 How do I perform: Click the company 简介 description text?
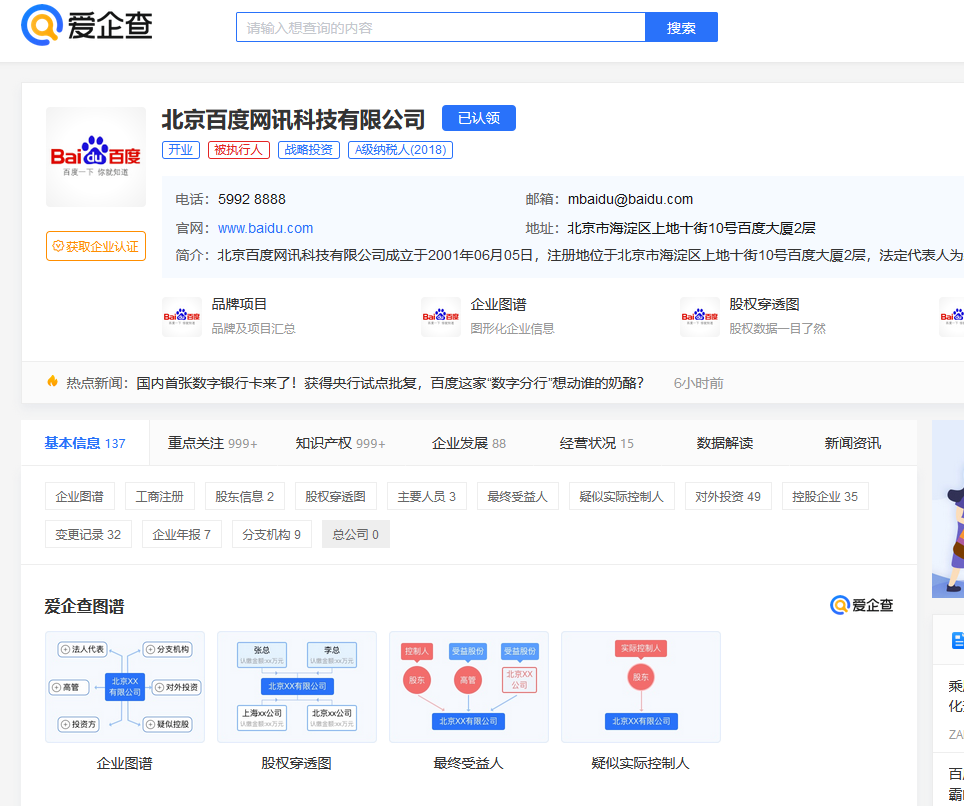pyautogui.click(x=590, y=255)
